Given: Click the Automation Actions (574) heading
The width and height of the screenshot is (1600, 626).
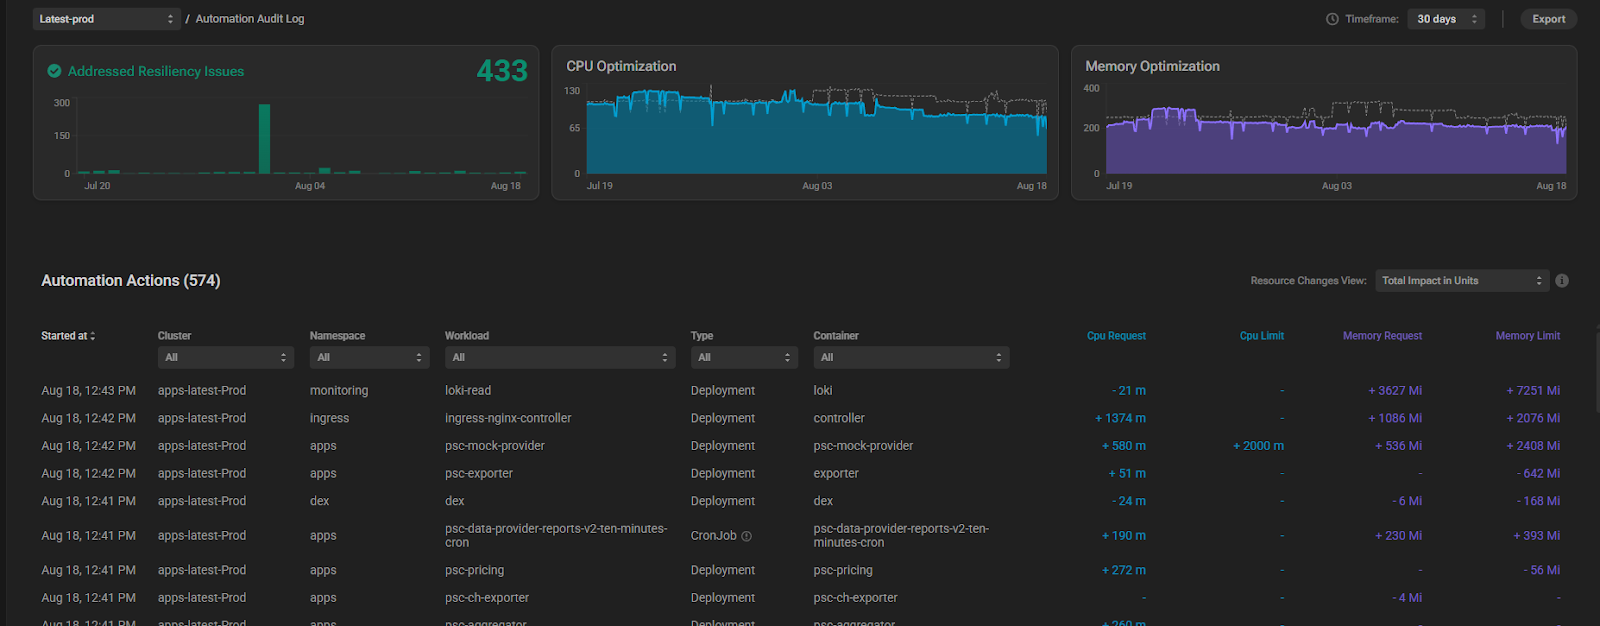Looking at the screenshot, I should click(131, 281).
